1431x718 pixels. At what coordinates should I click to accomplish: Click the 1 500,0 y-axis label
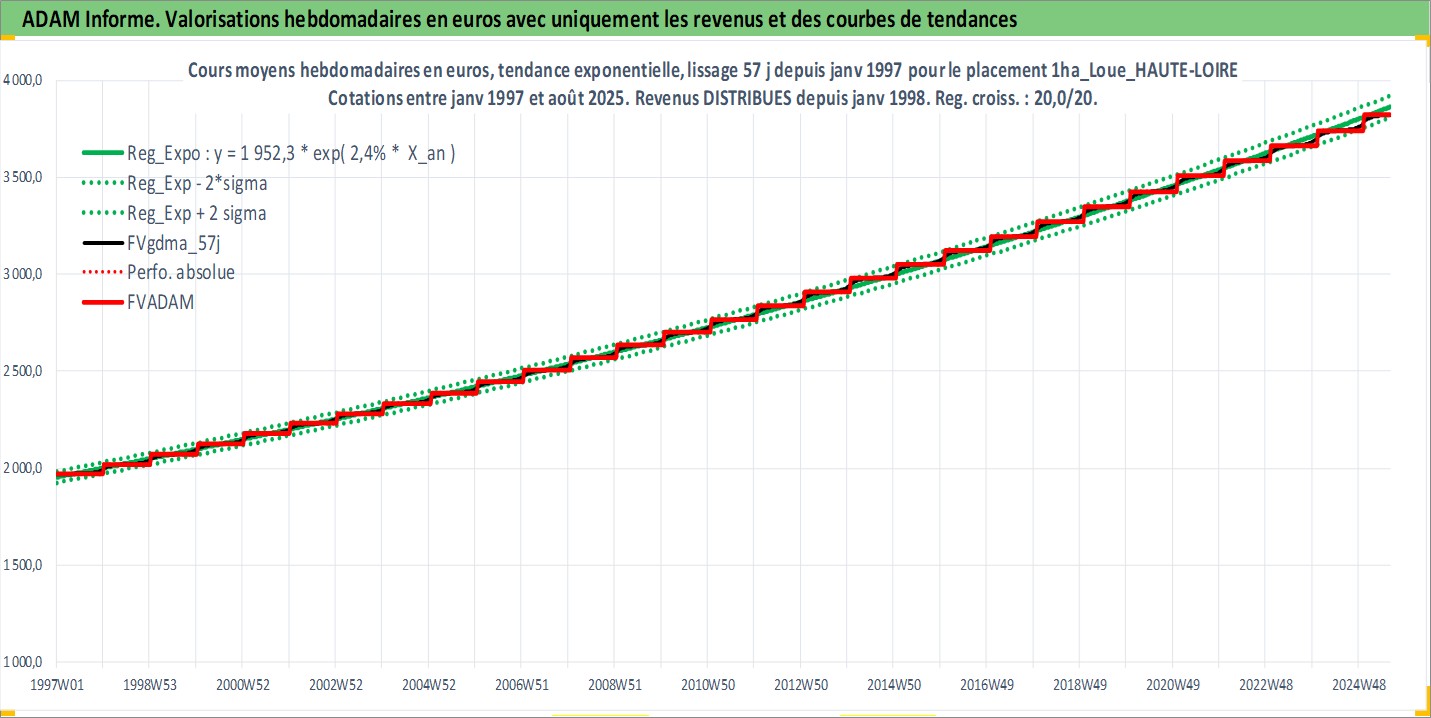point(22,566)
